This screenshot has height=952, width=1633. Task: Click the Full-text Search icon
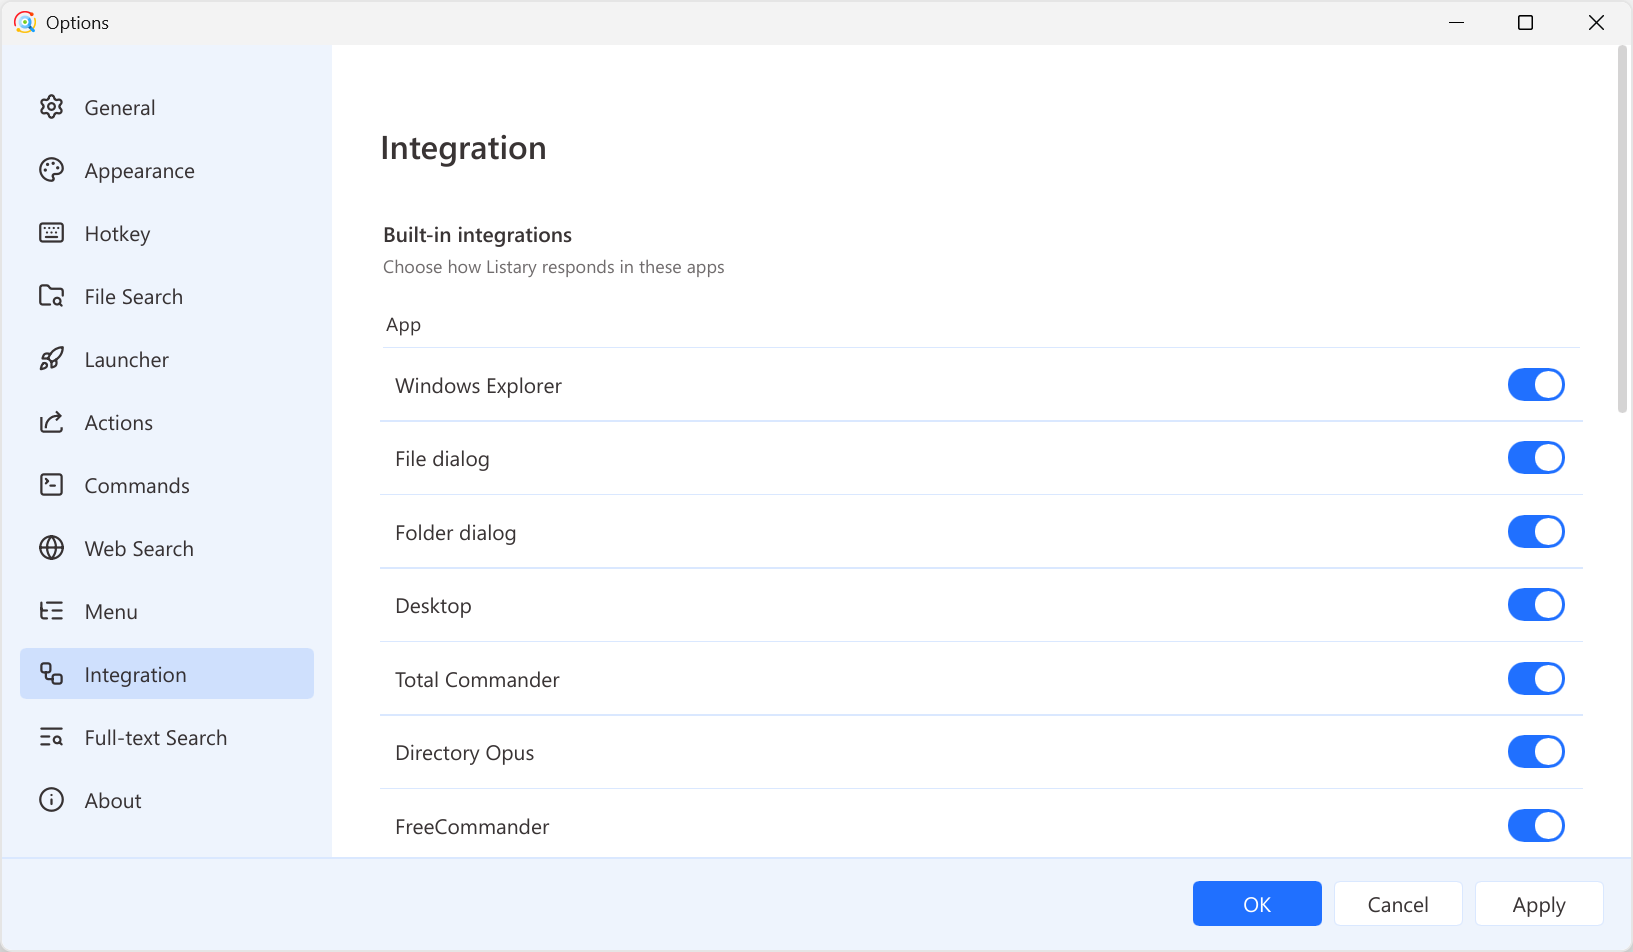(51, 737)
